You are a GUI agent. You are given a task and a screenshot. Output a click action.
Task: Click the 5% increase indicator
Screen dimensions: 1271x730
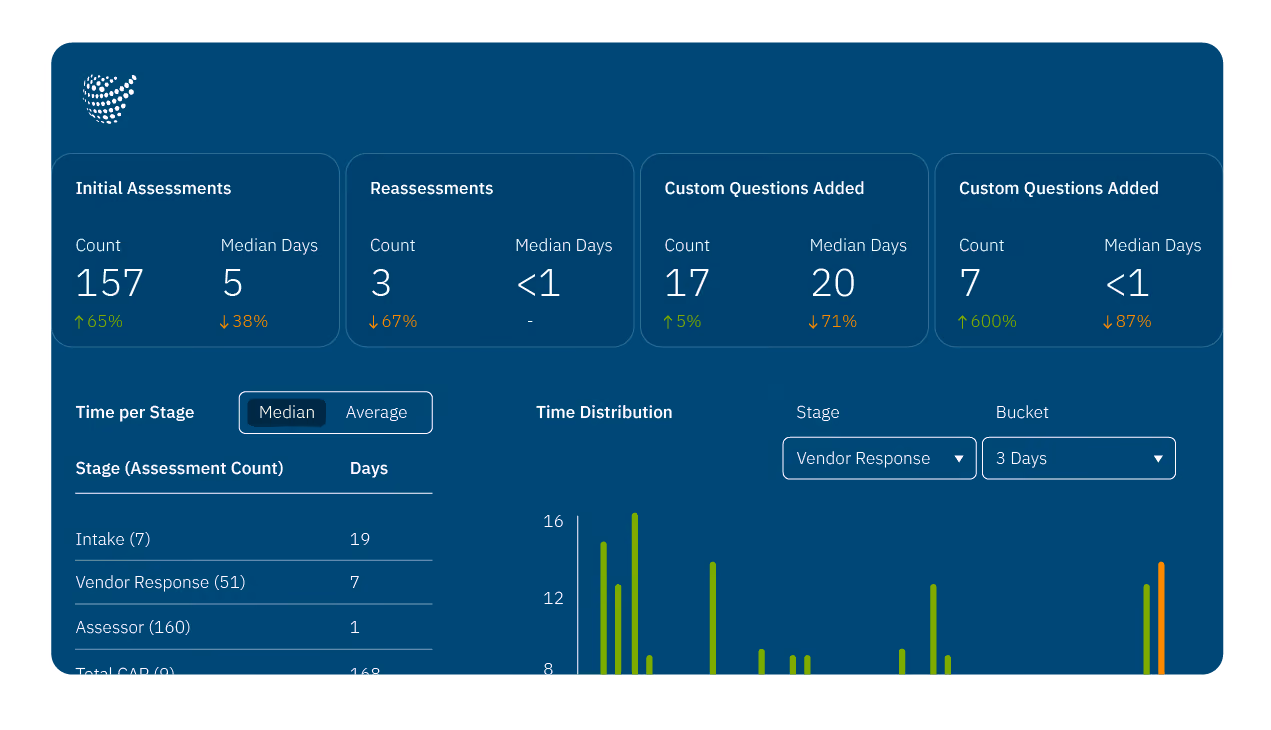pos(682,321)
